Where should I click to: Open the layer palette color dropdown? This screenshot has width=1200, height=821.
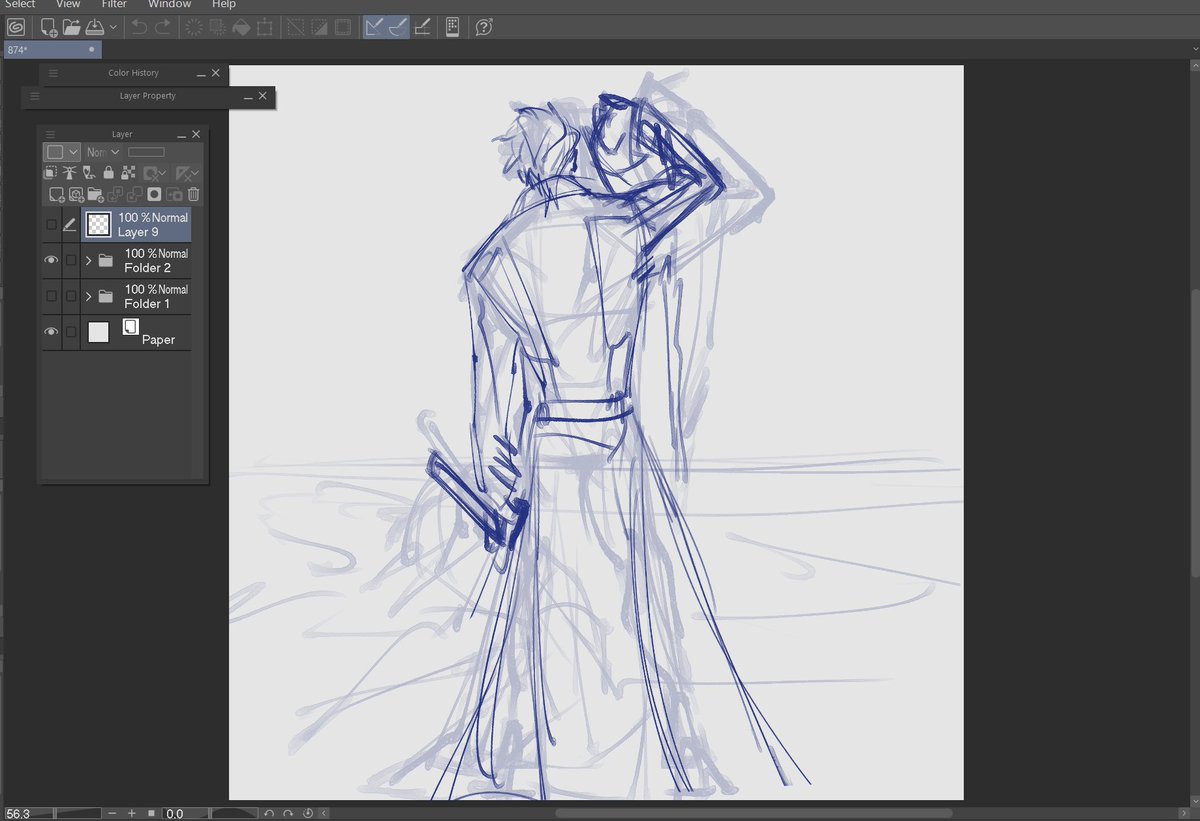tap(62, 152)
